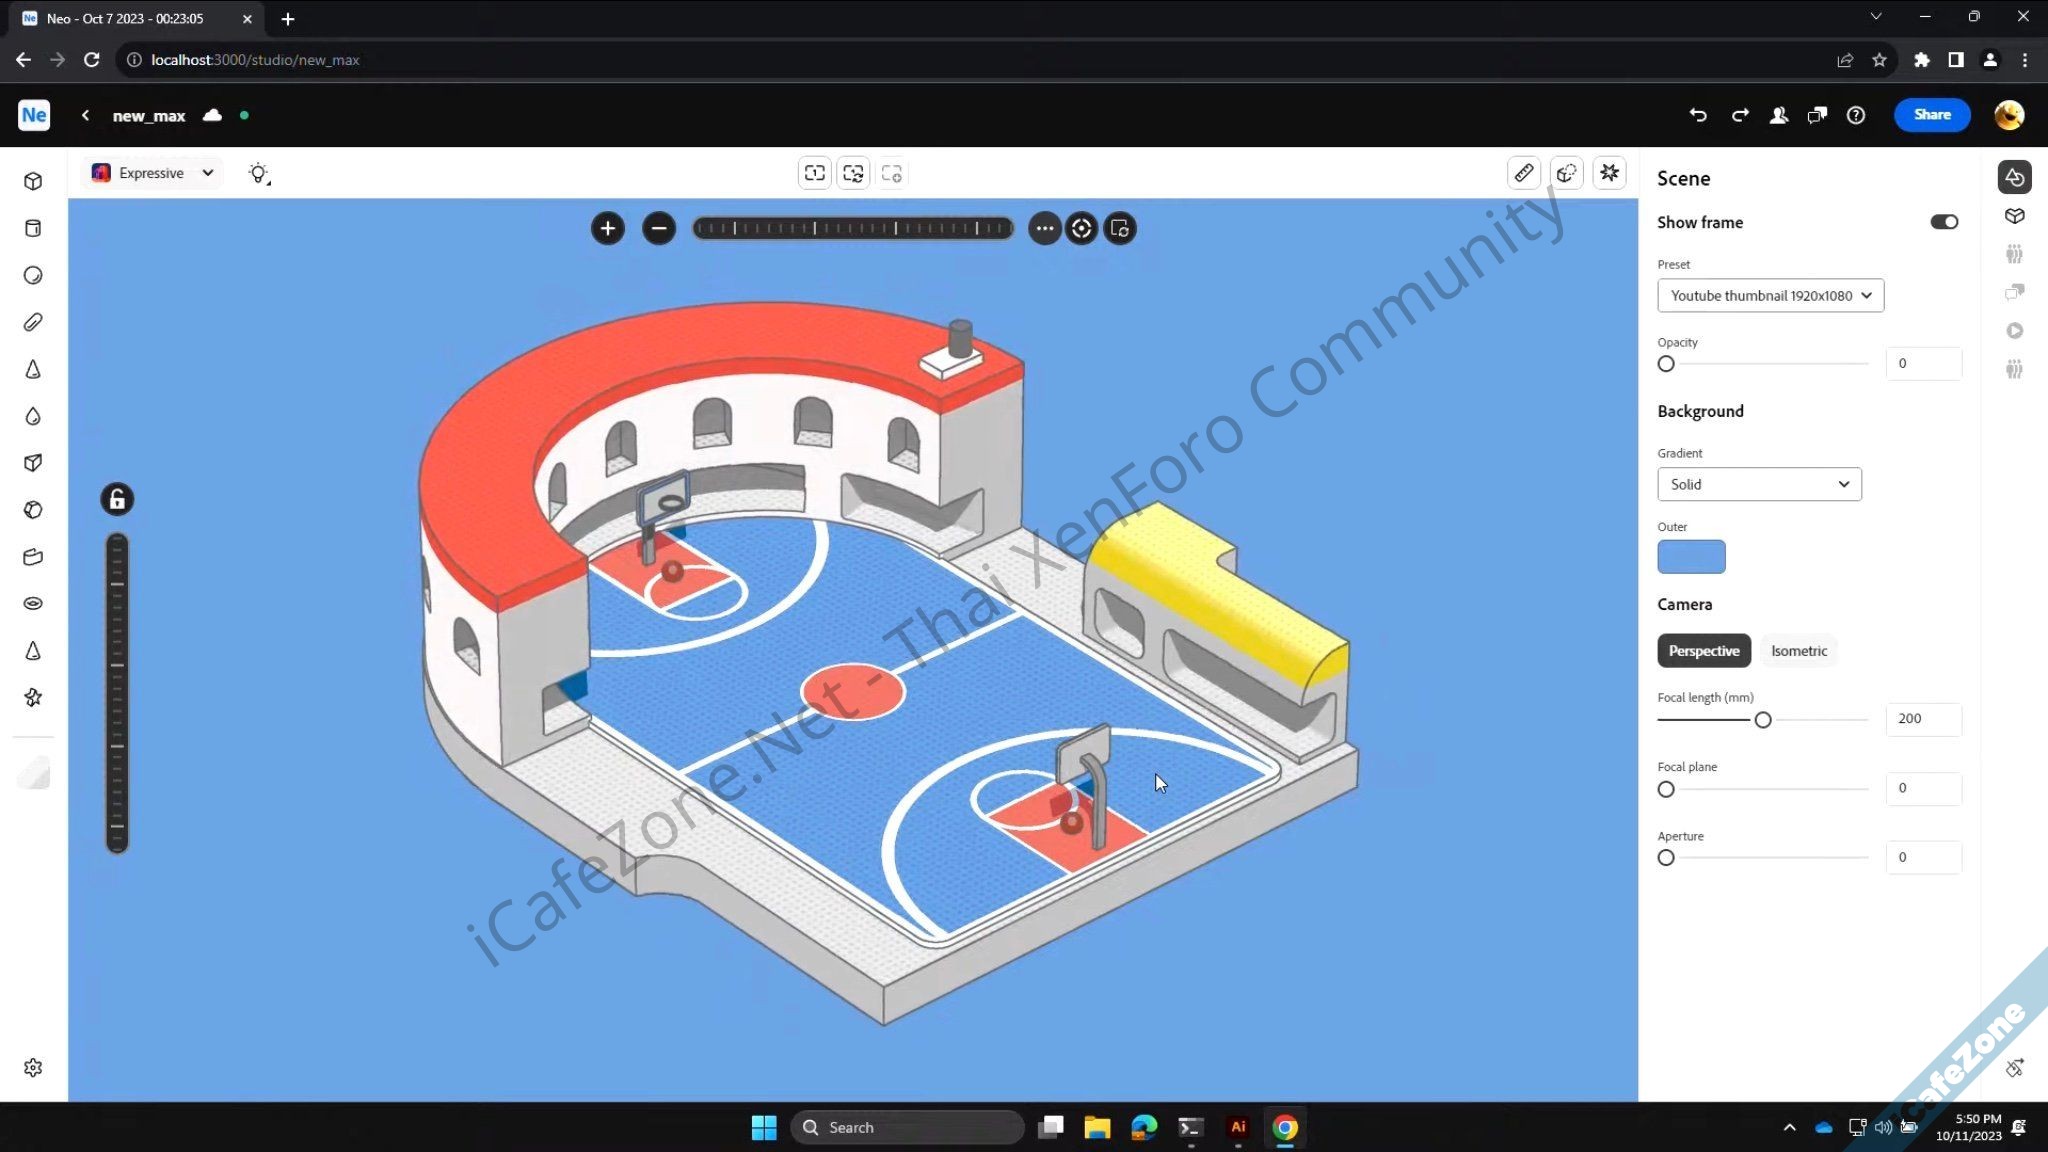Open the Gradient Solid dropdown
The height and width of the screenshot is (1152, 2048).
pyautogui.click(x=1758, y=484)
